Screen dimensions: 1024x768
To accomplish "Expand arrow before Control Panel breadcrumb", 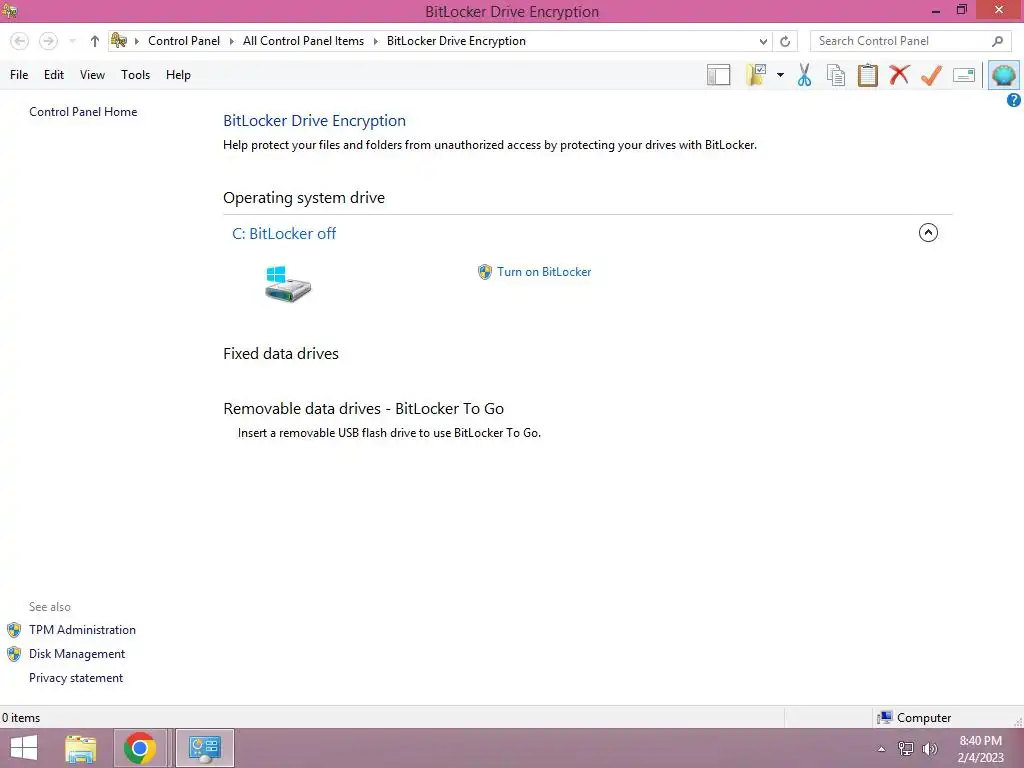I will [136, 41].
